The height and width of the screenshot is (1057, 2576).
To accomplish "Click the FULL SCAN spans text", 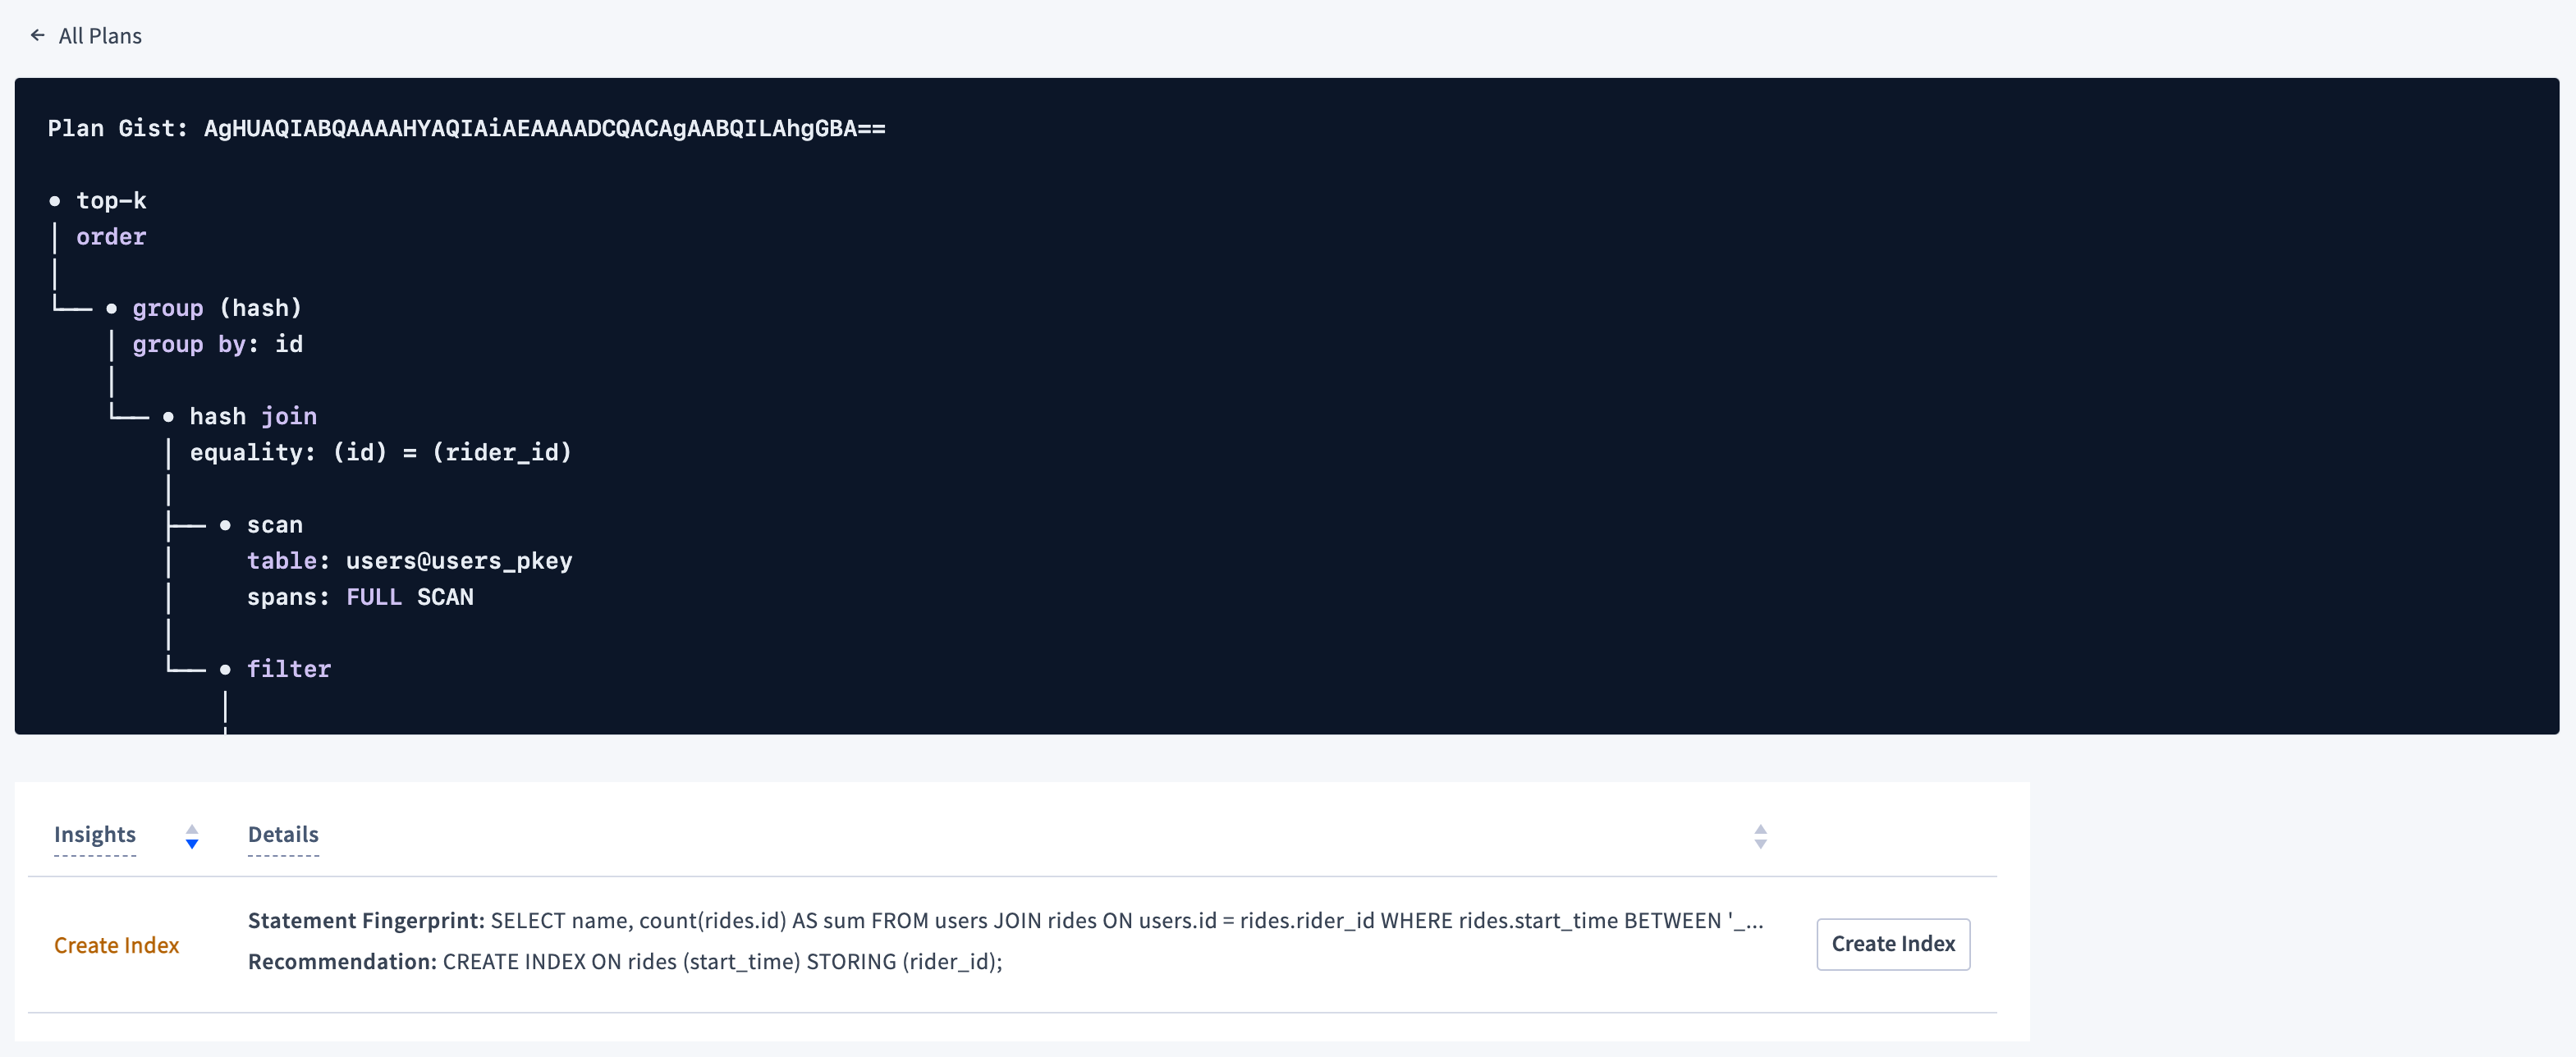I will click(409, 597).
